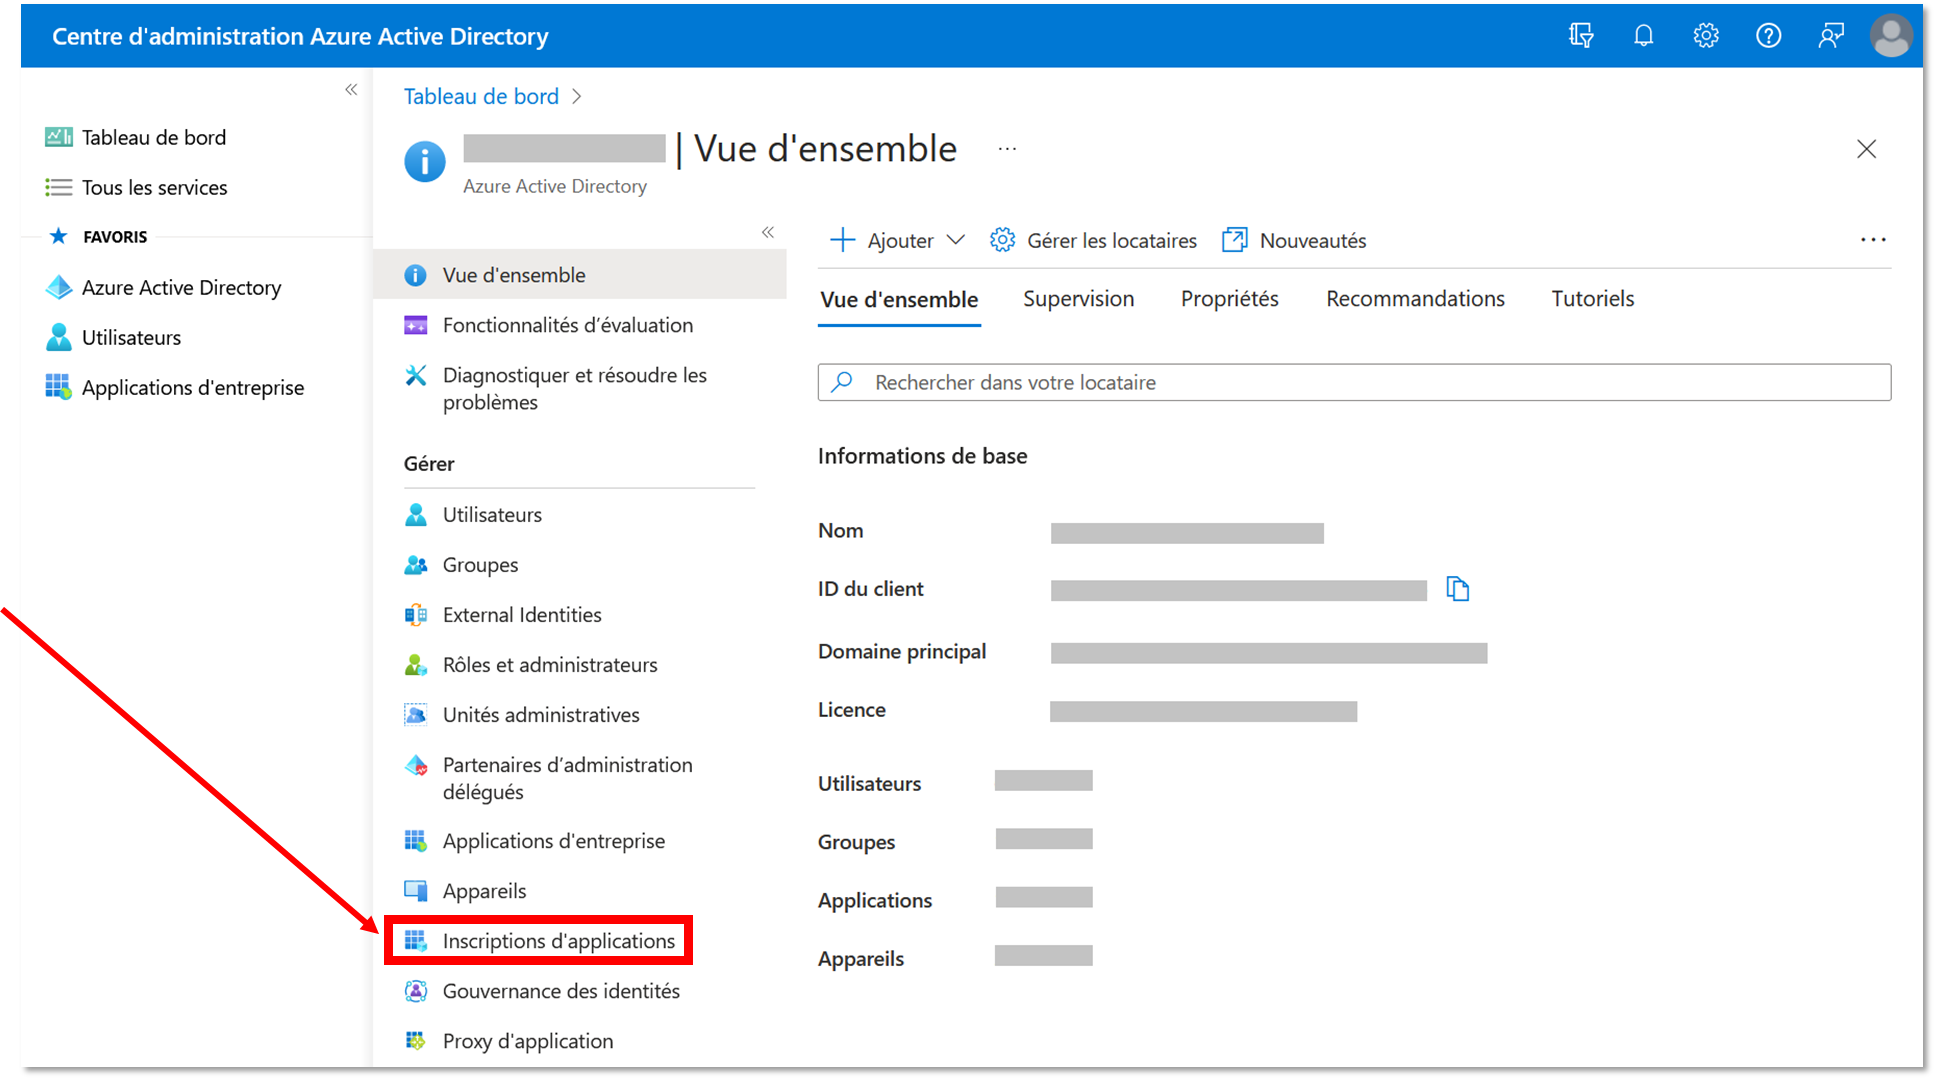Open Azure Active Directory favorite
This screenshot has height=1080, width=1936.
point(163,287)
